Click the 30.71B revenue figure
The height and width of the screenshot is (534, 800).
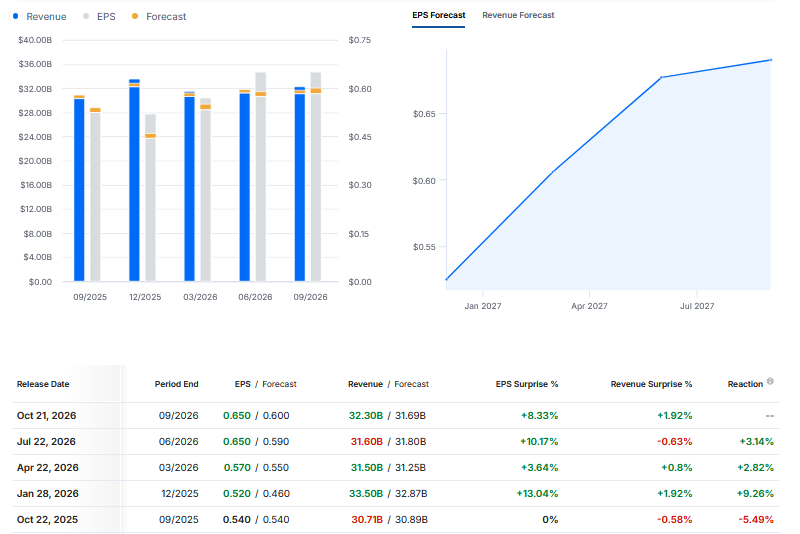coord(367,520)
